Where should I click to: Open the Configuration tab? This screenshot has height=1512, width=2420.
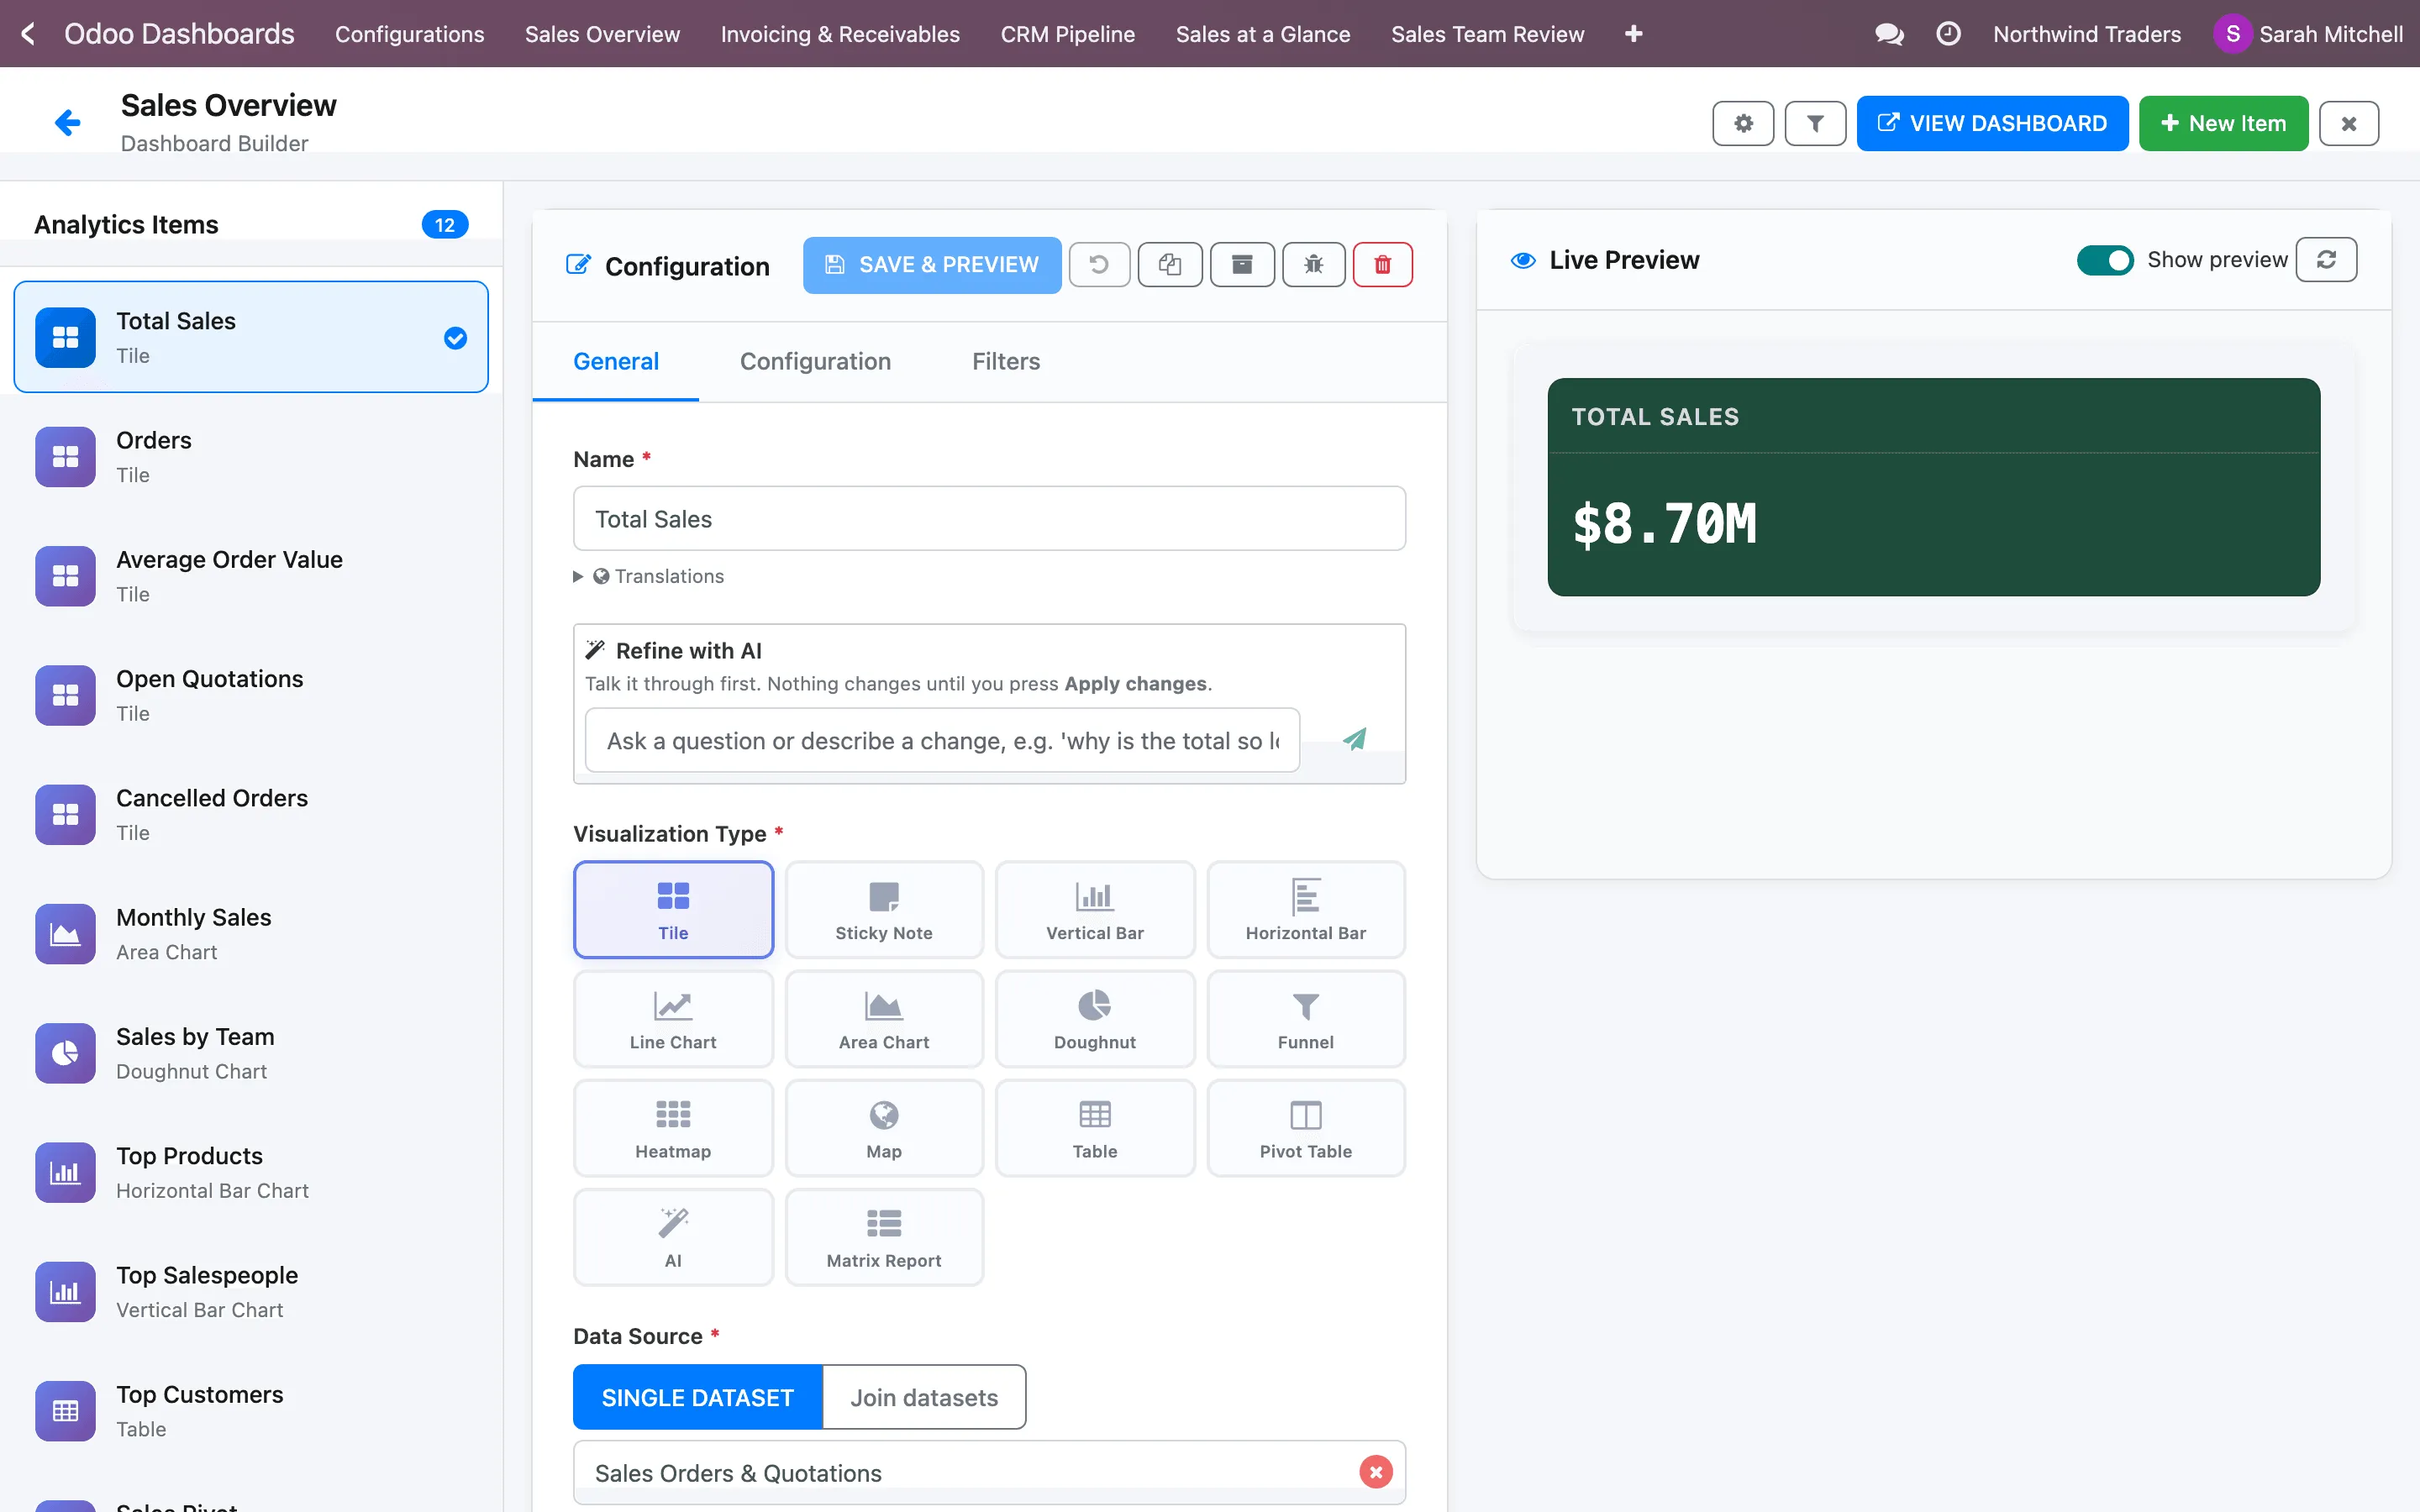pyautogui.click(x=815, y=361)
